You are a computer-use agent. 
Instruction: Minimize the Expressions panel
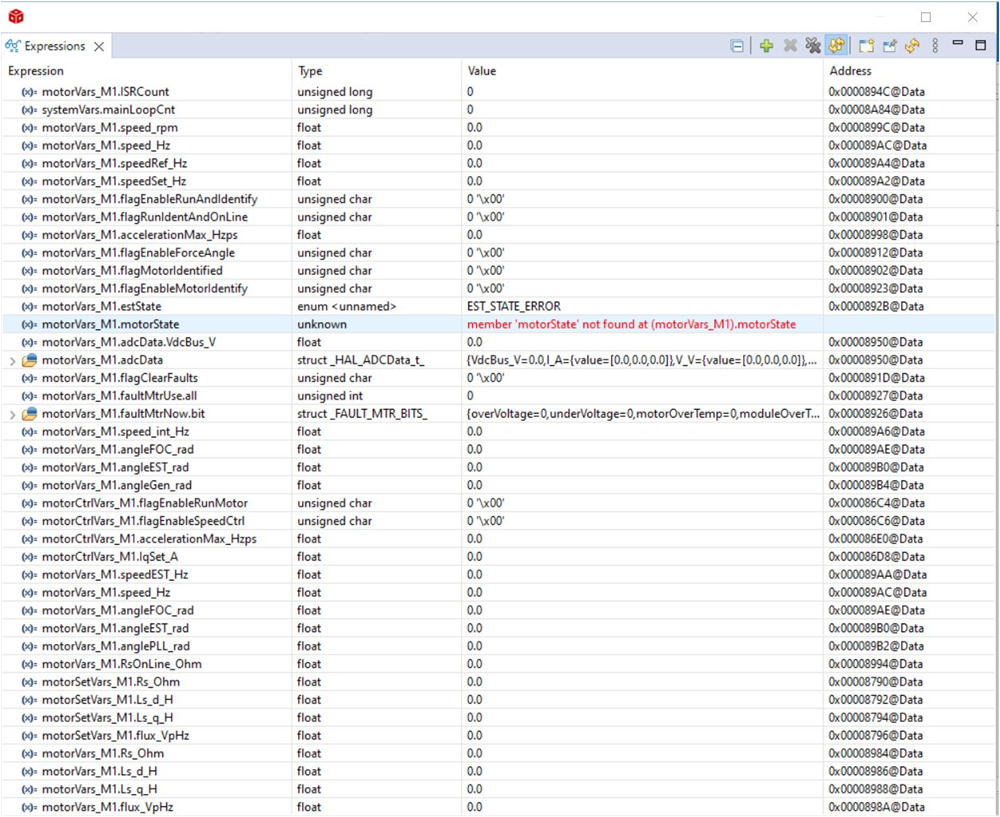956,44
